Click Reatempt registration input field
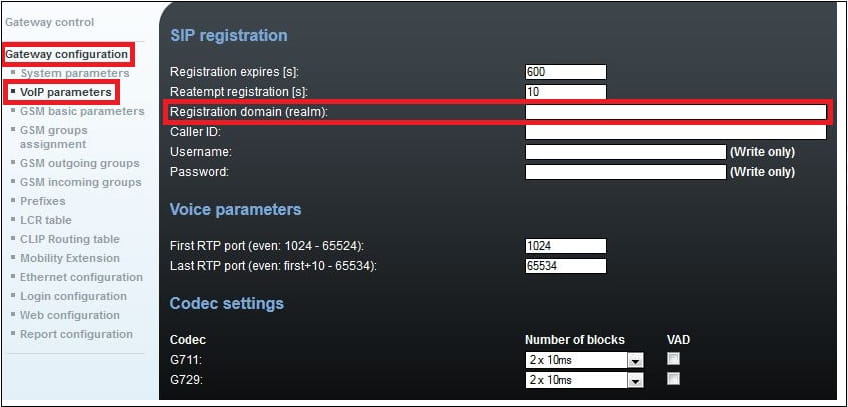 tap(566, 92)
